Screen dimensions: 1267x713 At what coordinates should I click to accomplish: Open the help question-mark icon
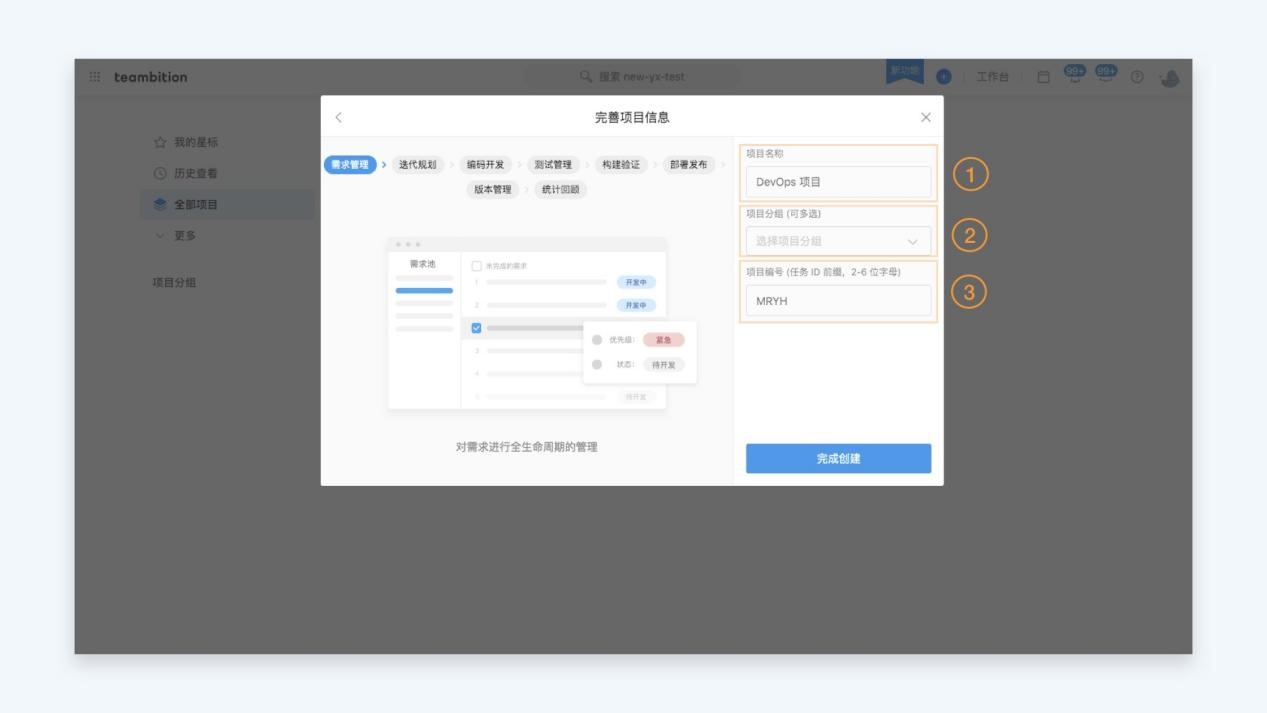tap(1137, 77)
